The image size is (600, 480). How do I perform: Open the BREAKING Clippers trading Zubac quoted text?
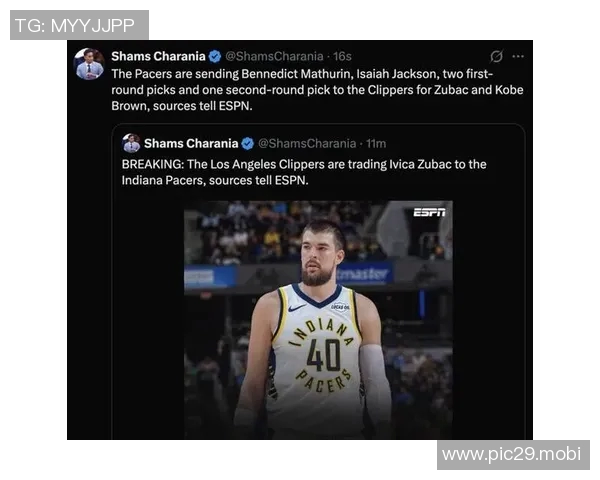point(304,172)
